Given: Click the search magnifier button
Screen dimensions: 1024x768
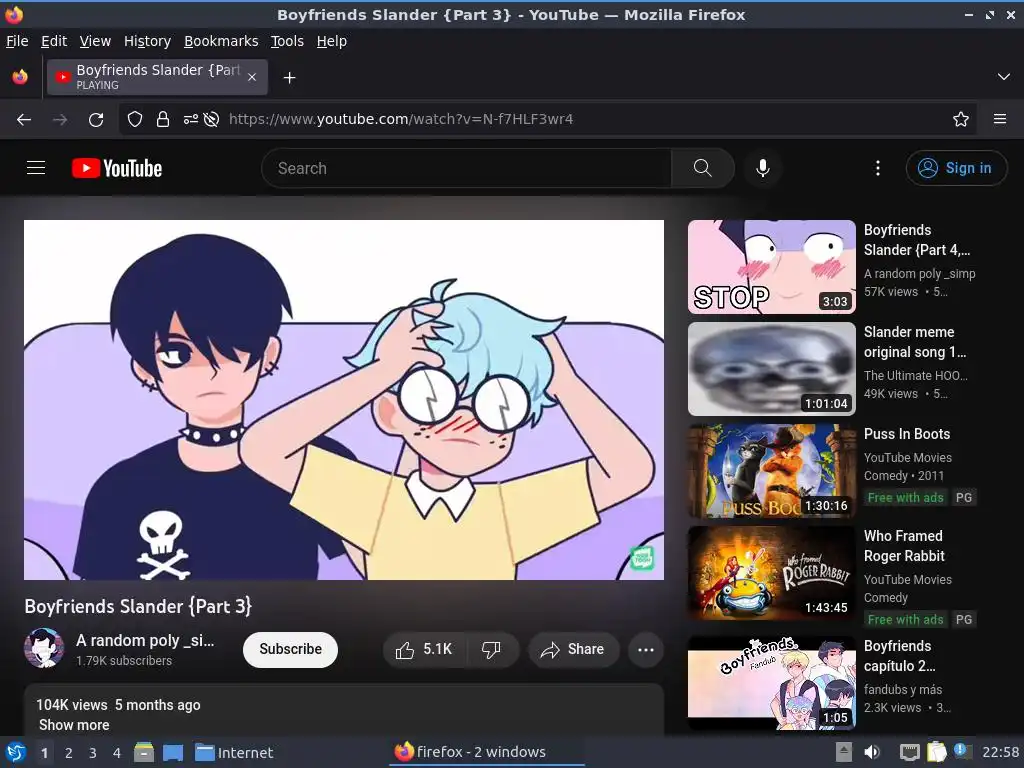Looking at the screenshot, I should click(x=703, y=168).
